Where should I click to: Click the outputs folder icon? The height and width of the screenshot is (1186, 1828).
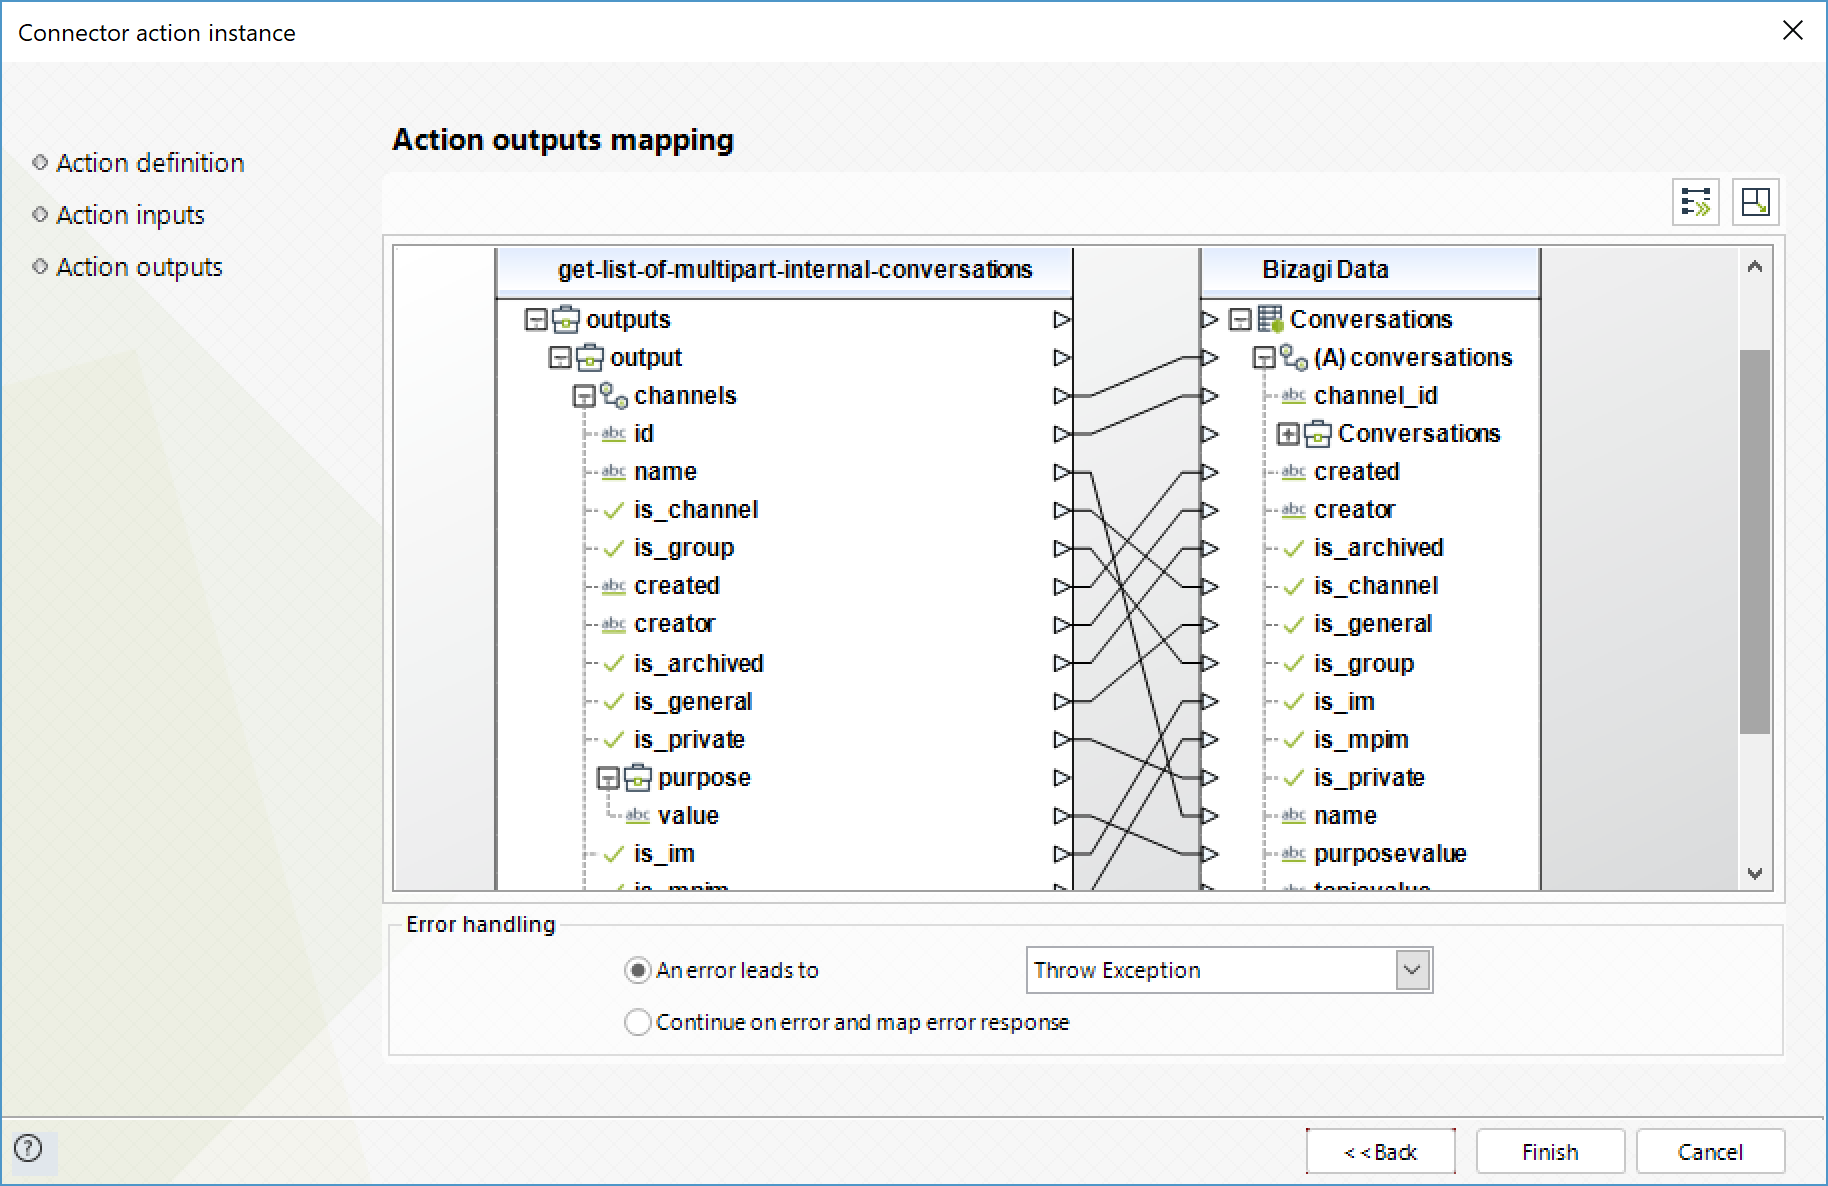point(566,320)
